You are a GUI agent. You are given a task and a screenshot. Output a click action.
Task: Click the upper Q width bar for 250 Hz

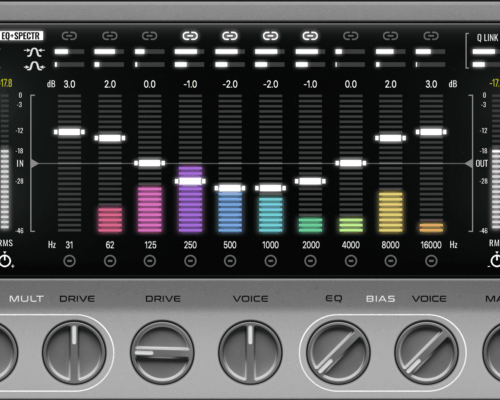(190, 52)
